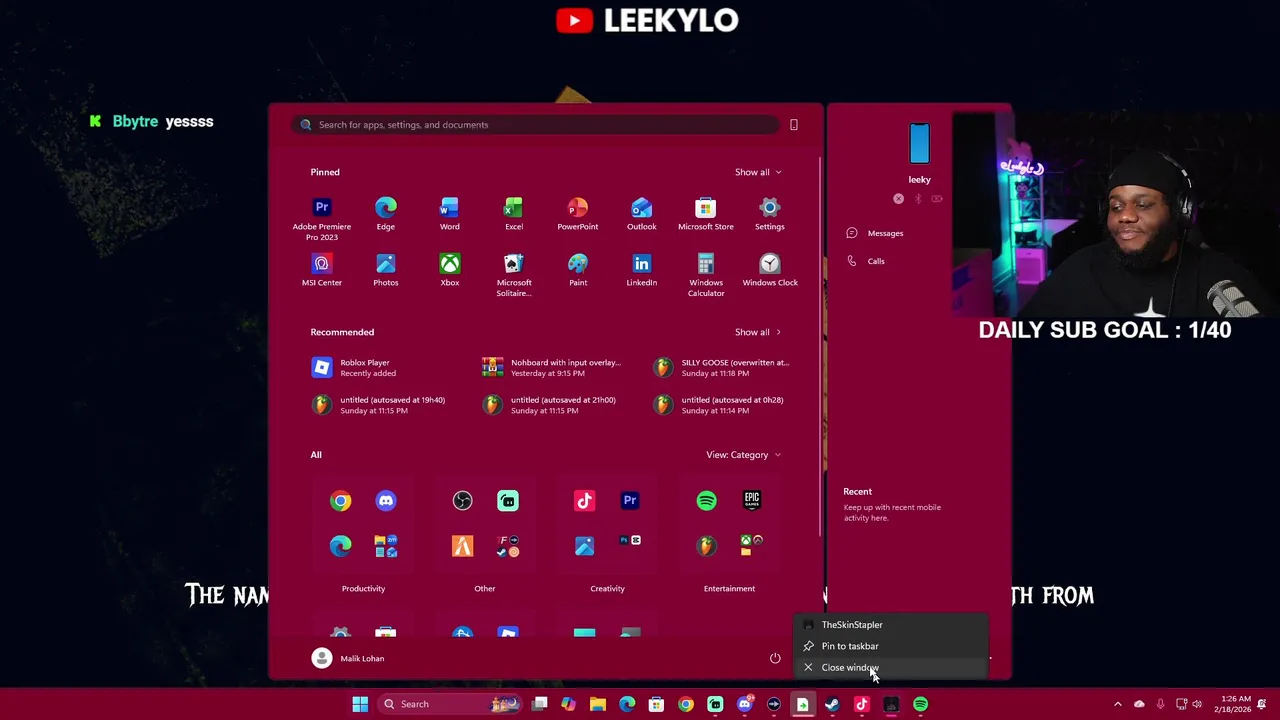
Task: Open Windows Clock pinned app
Action: [x=769, y=270]
